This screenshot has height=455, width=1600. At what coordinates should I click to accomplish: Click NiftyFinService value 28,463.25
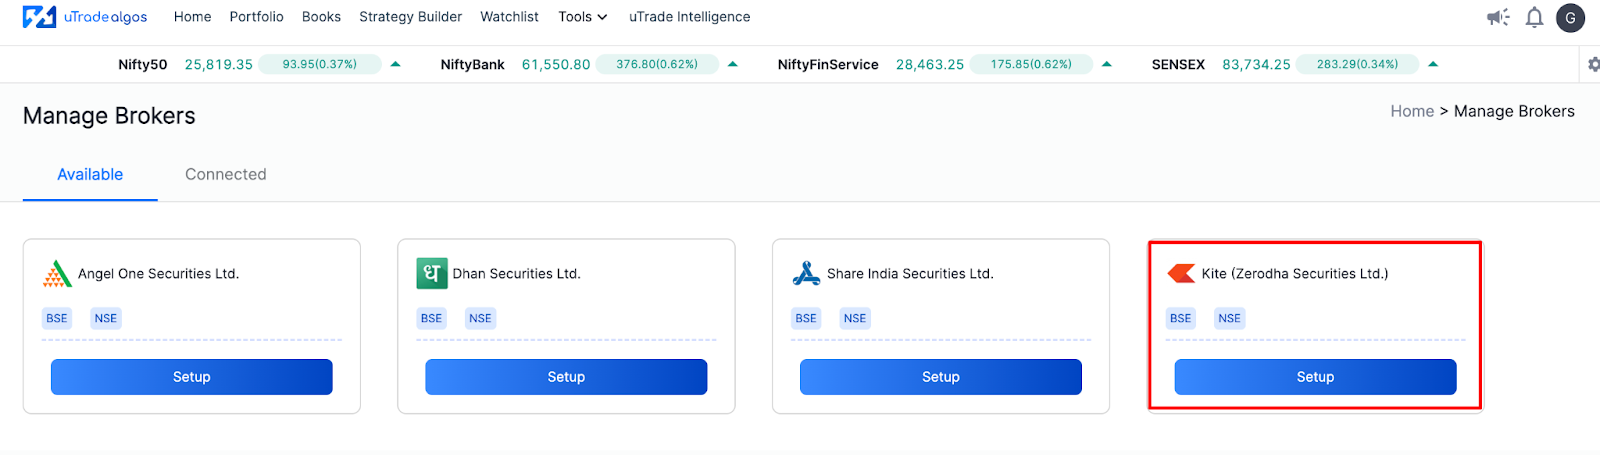(930, 64)
